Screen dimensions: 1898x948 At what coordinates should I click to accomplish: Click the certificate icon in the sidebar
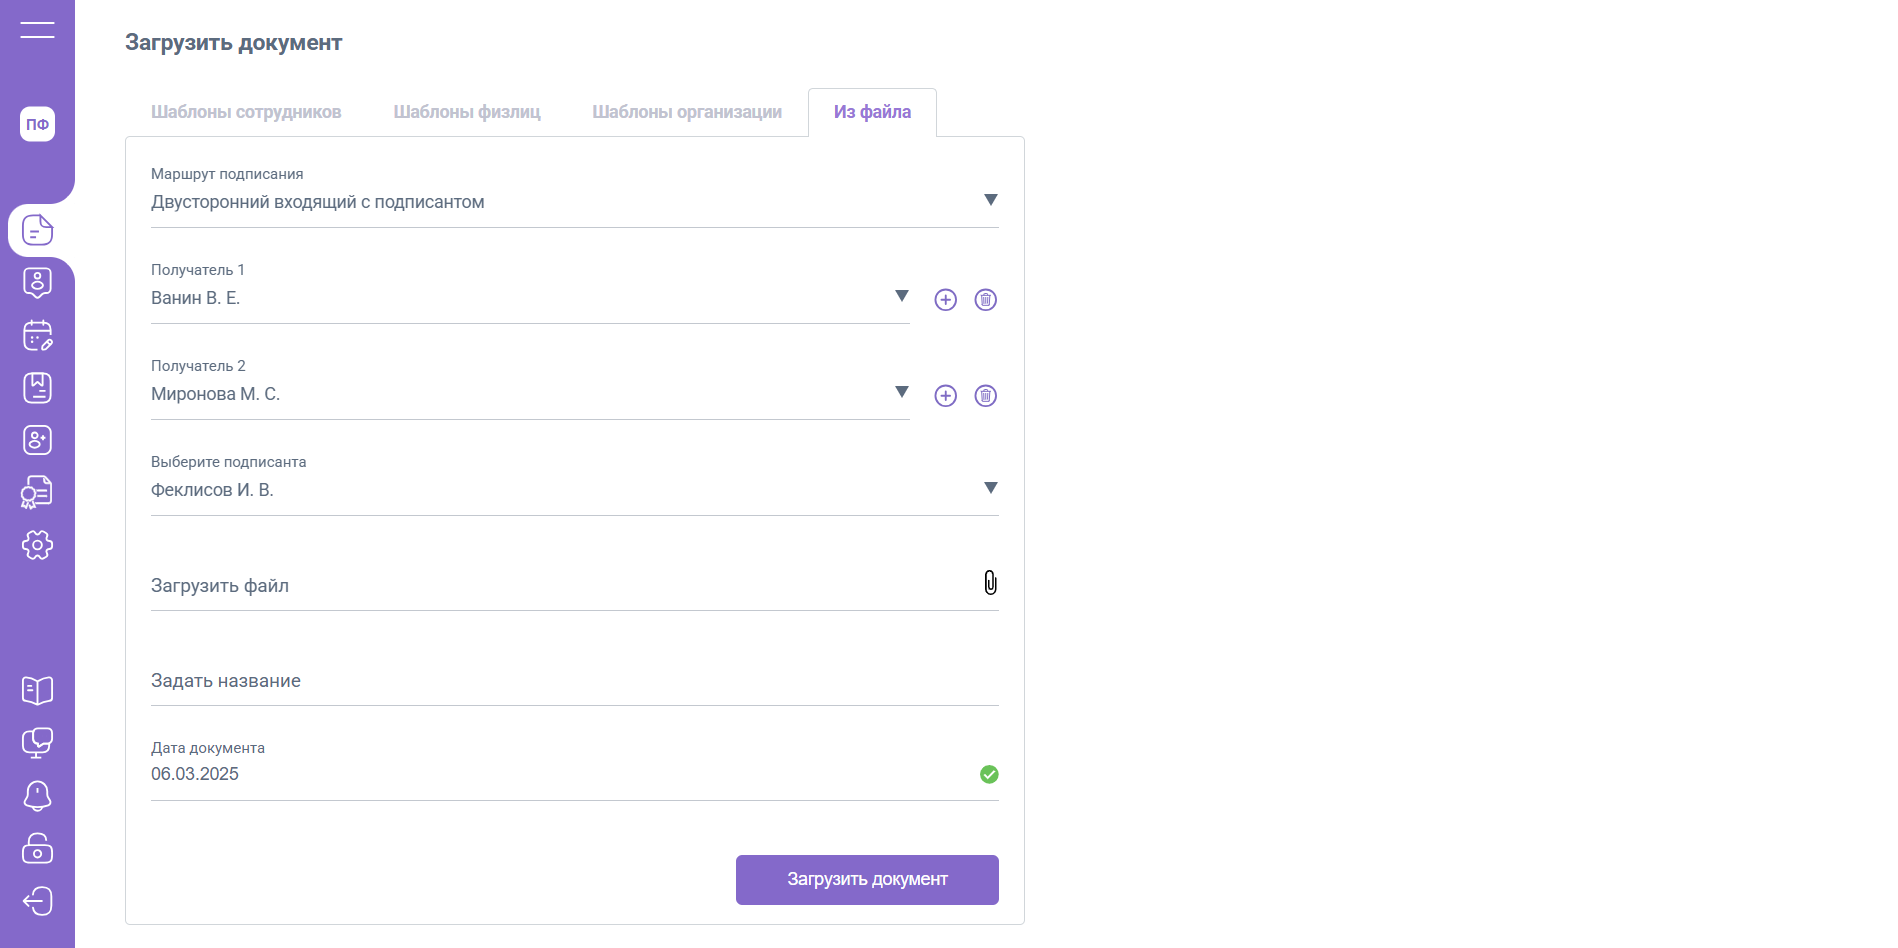click(x=37, y=492)
